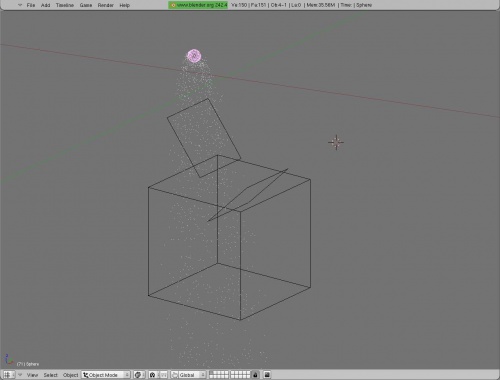Click the "Mem:35.56M" memory status text
This screenshot has height=380, width=500.
click(x=321, y=5)
